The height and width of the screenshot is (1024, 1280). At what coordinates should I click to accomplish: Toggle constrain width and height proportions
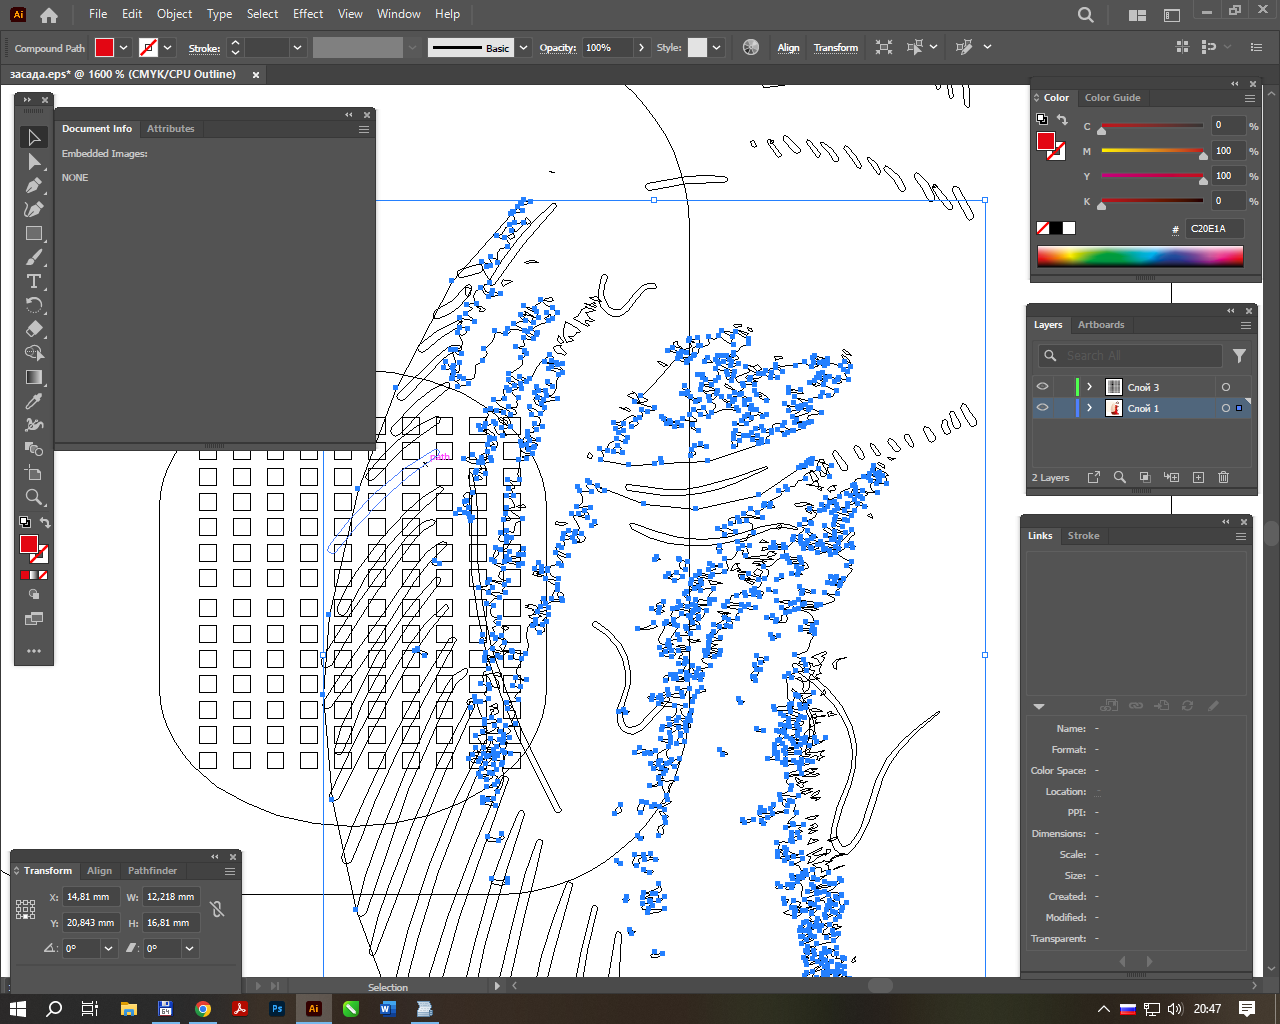click(217, 909)
